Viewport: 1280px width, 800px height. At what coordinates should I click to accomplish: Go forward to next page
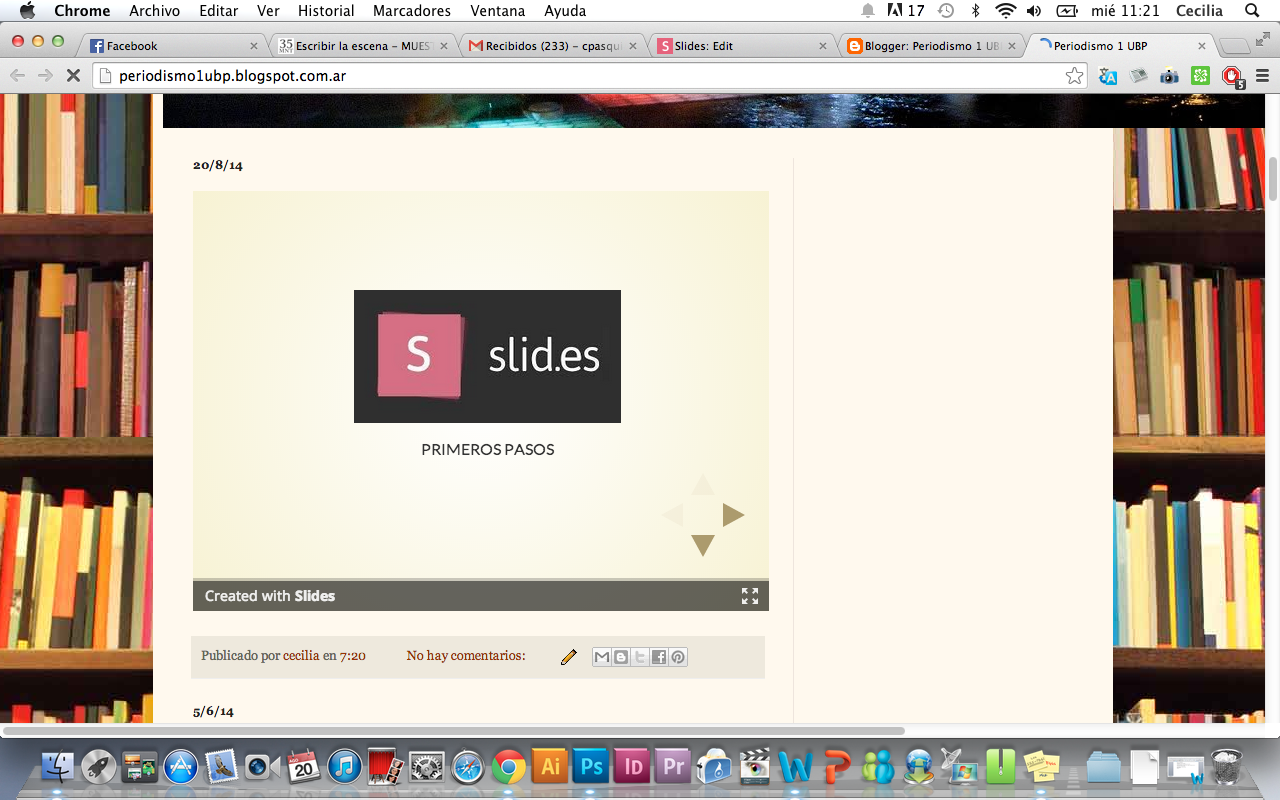(x=45, y=76)
